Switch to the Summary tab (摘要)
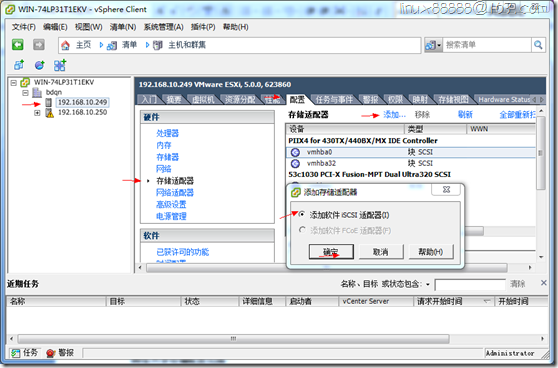The height and width of the screenshot is (368, 558). coord(174,100)
